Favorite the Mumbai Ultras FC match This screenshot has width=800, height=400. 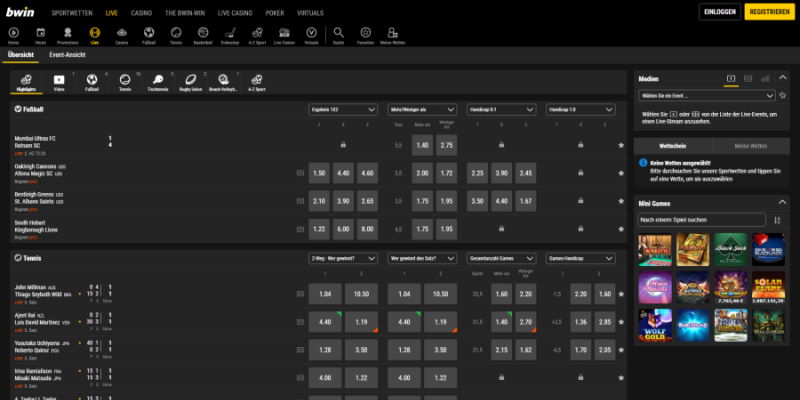pyautogui.click(x=621, y=145)
